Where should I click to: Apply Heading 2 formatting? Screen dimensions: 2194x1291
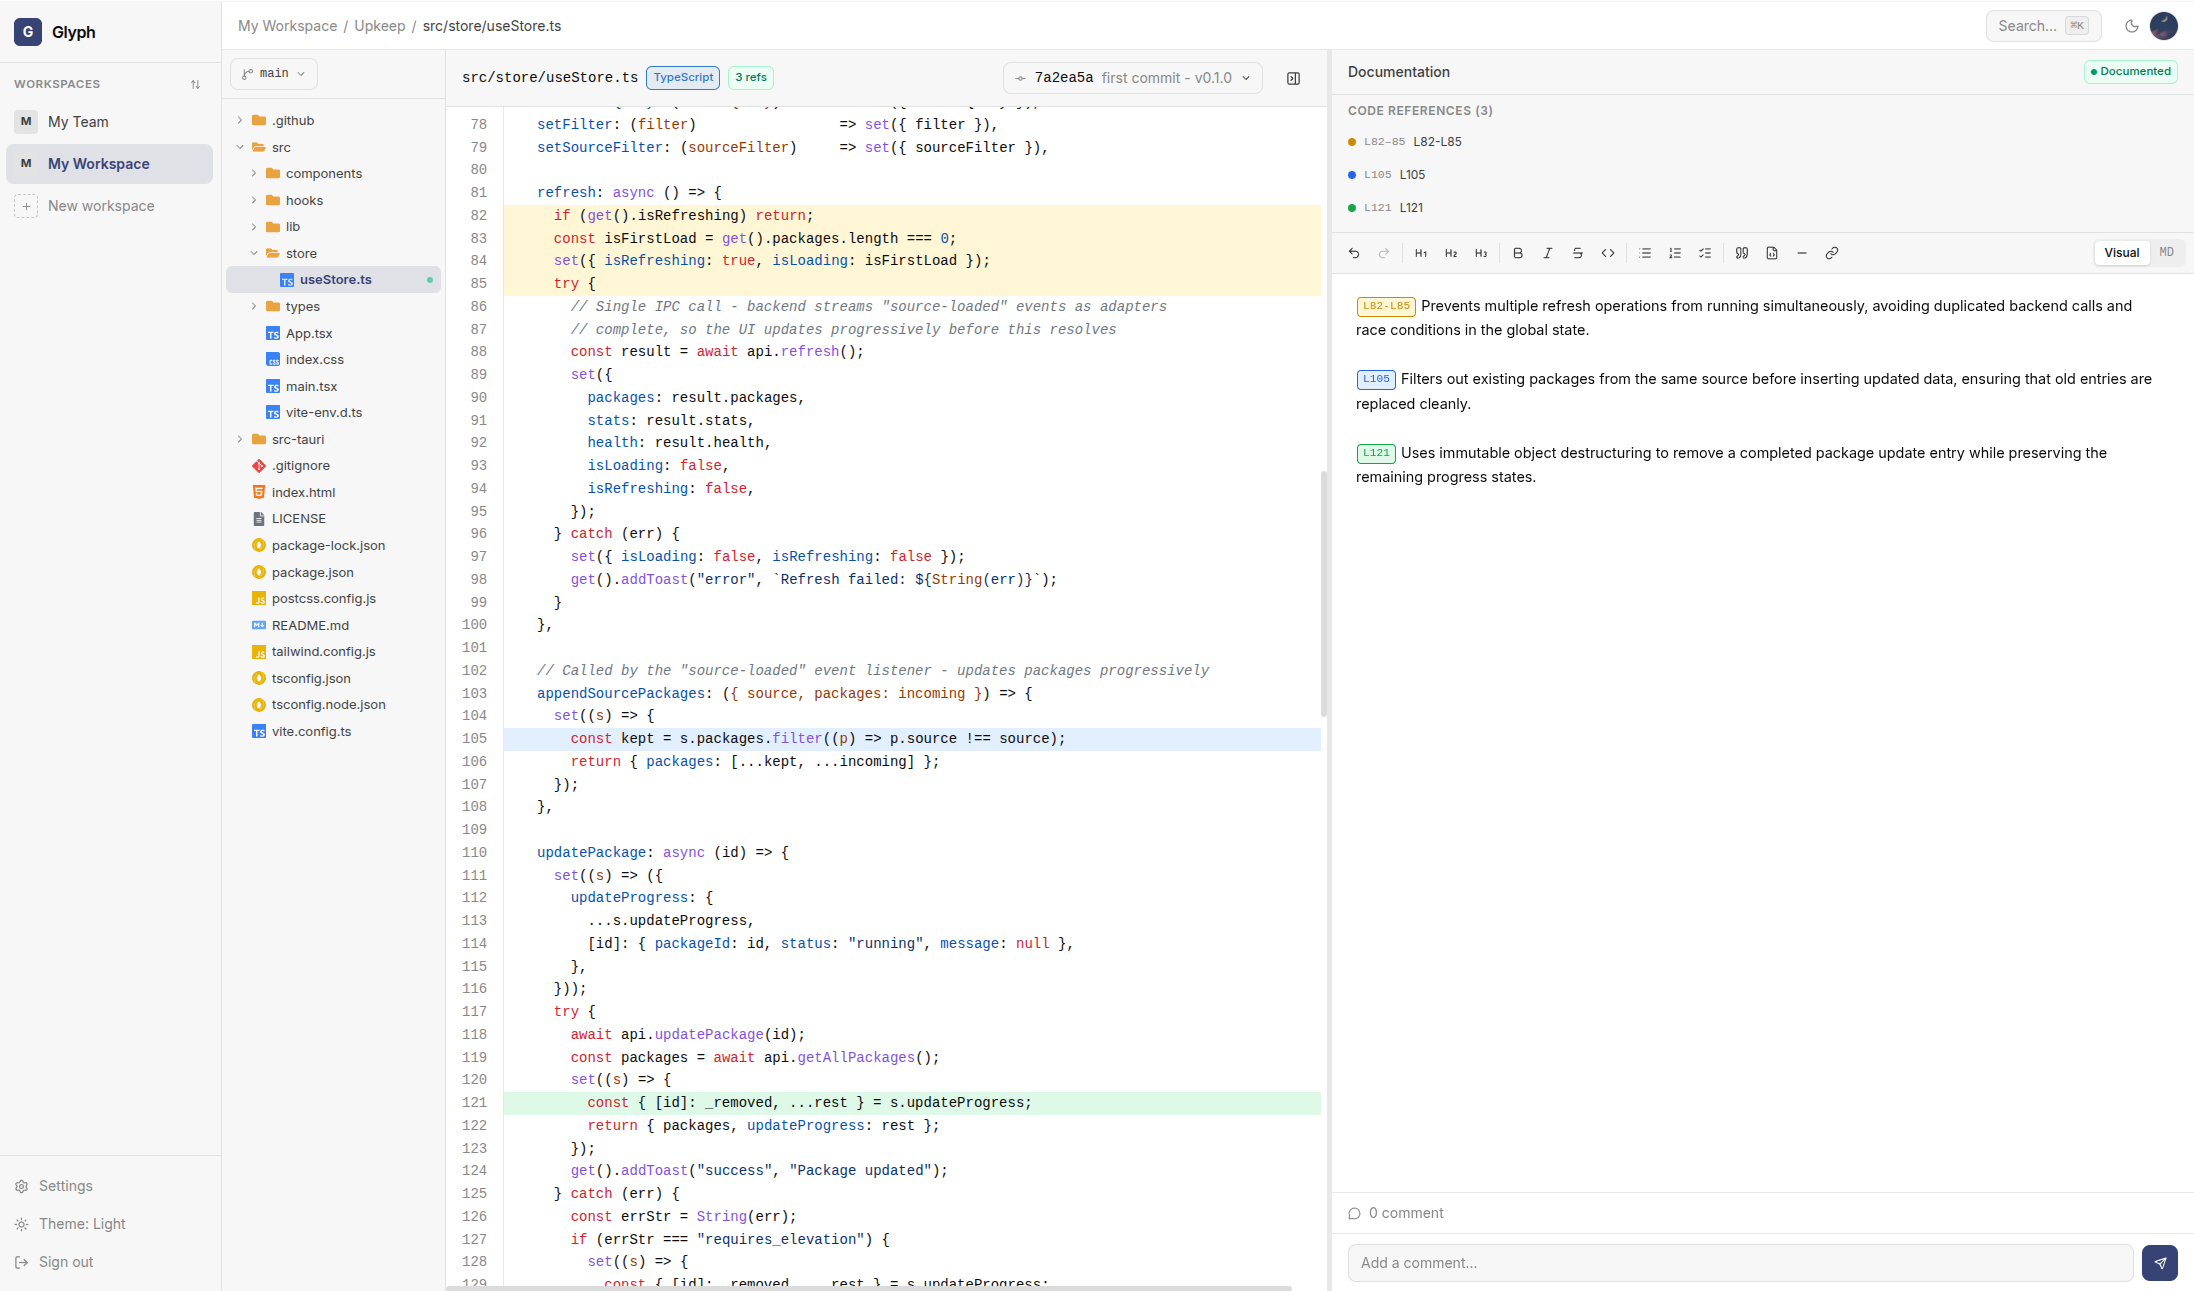pyautogui.click(x=1451, y=253)
